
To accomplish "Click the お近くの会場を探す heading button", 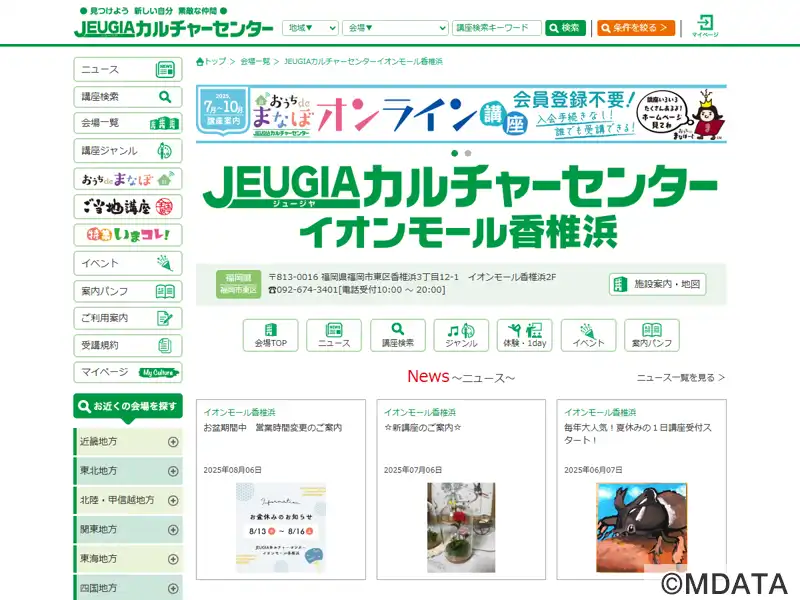I will (x=128, y=407).
